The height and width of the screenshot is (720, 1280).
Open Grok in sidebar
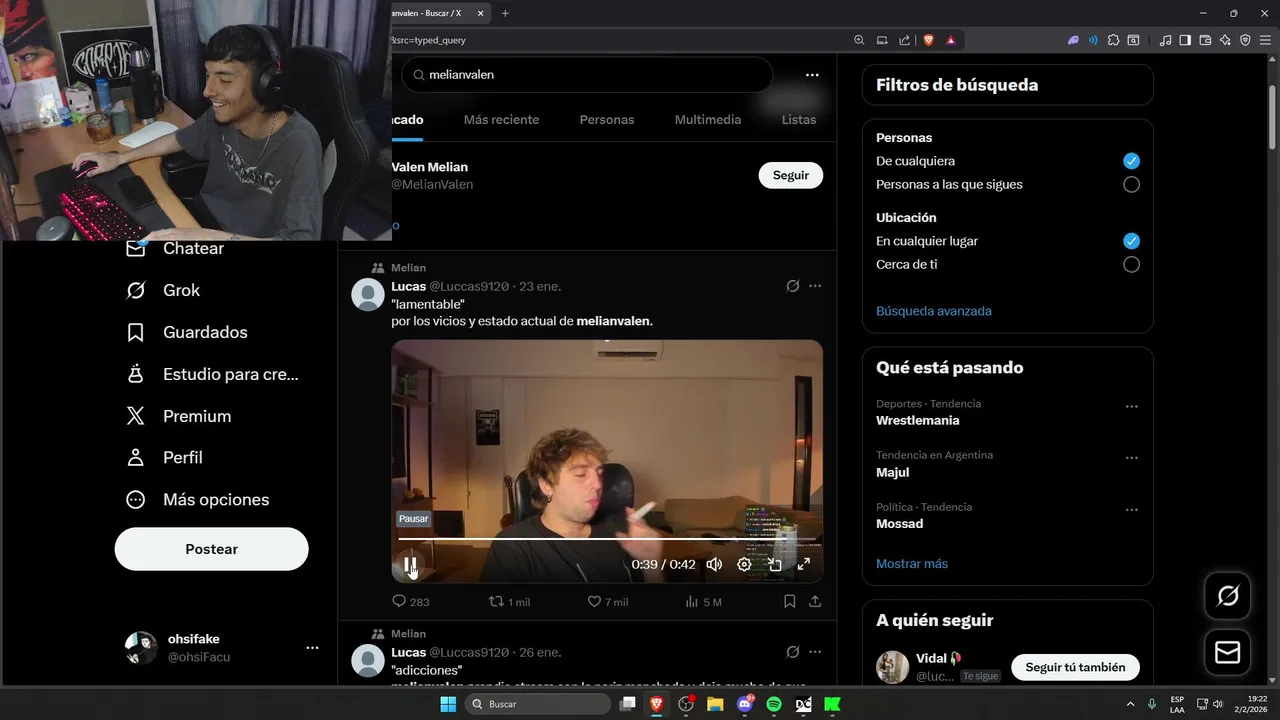pos(163,290)
